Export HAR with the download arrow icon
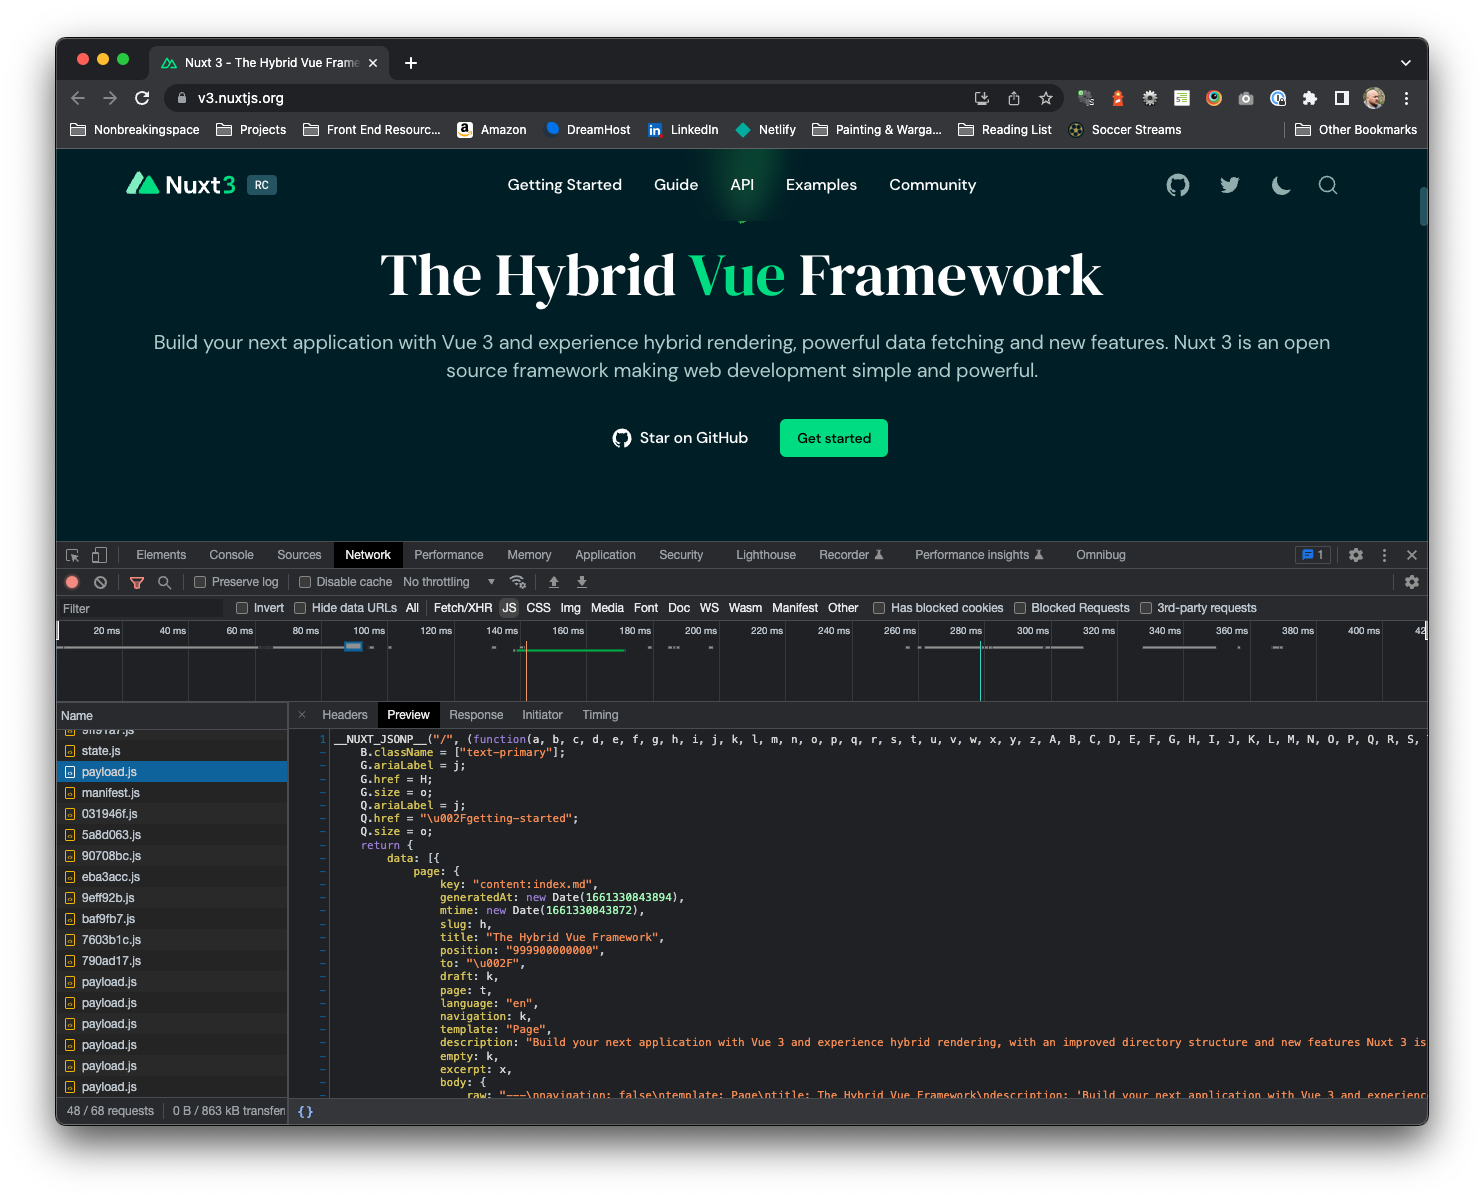The height and width of the screenshot is (1199, 1484). pos(582,581)
